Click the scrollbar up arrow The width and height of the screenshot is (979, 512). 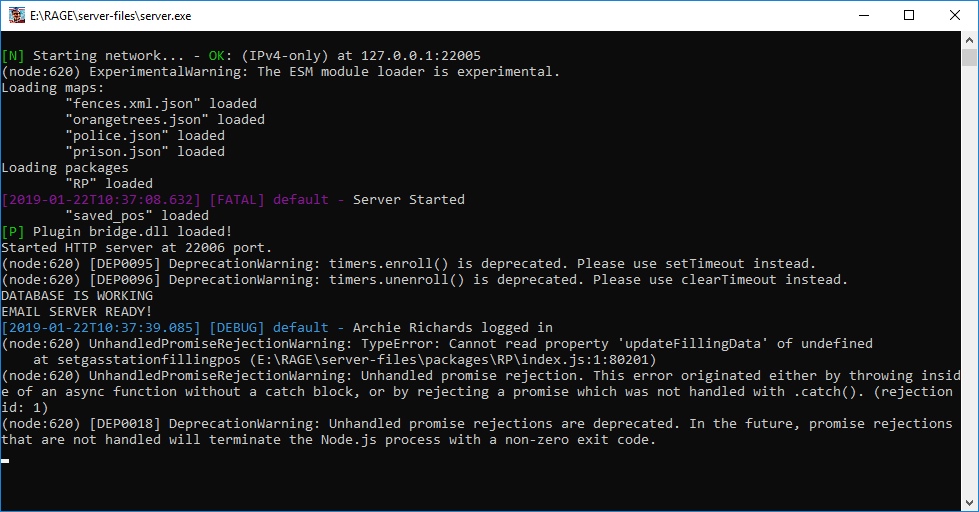click(970, 40)
